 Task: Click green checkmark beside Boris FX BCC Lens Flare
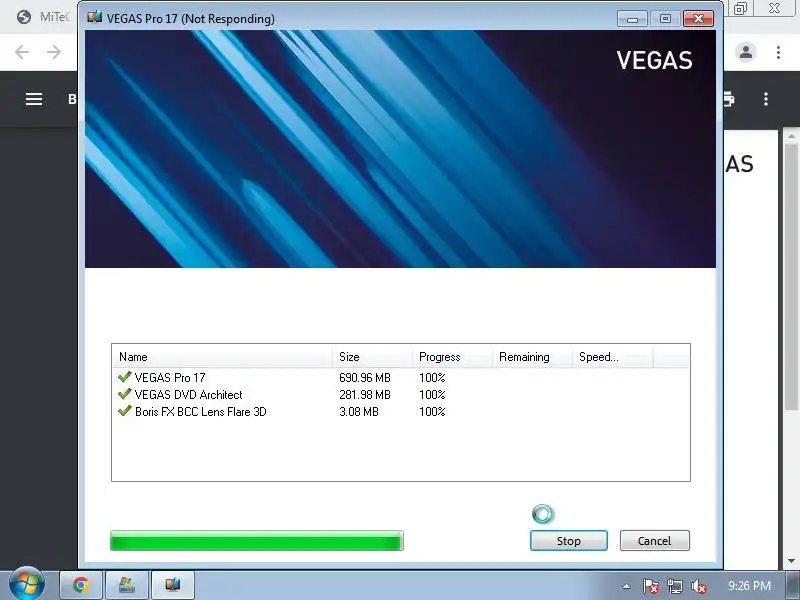(x=124, y=411)
